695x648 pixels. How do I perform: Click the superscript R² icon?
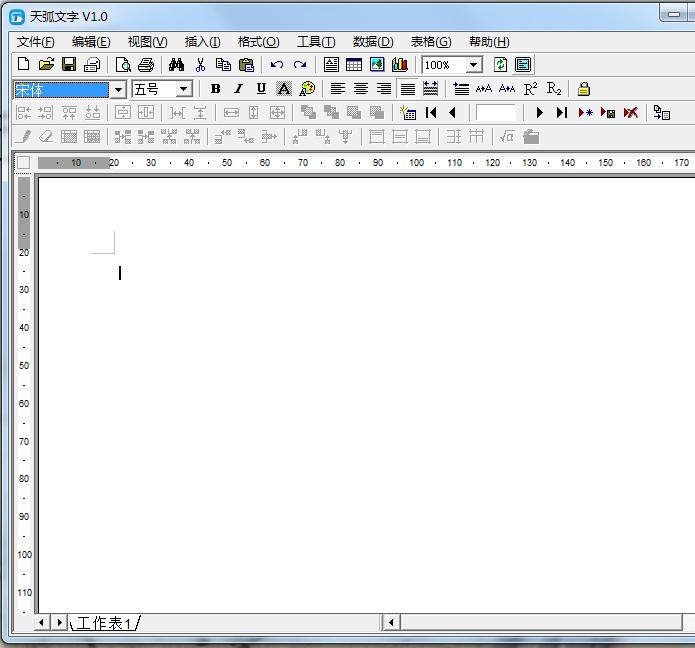(530, 89)
